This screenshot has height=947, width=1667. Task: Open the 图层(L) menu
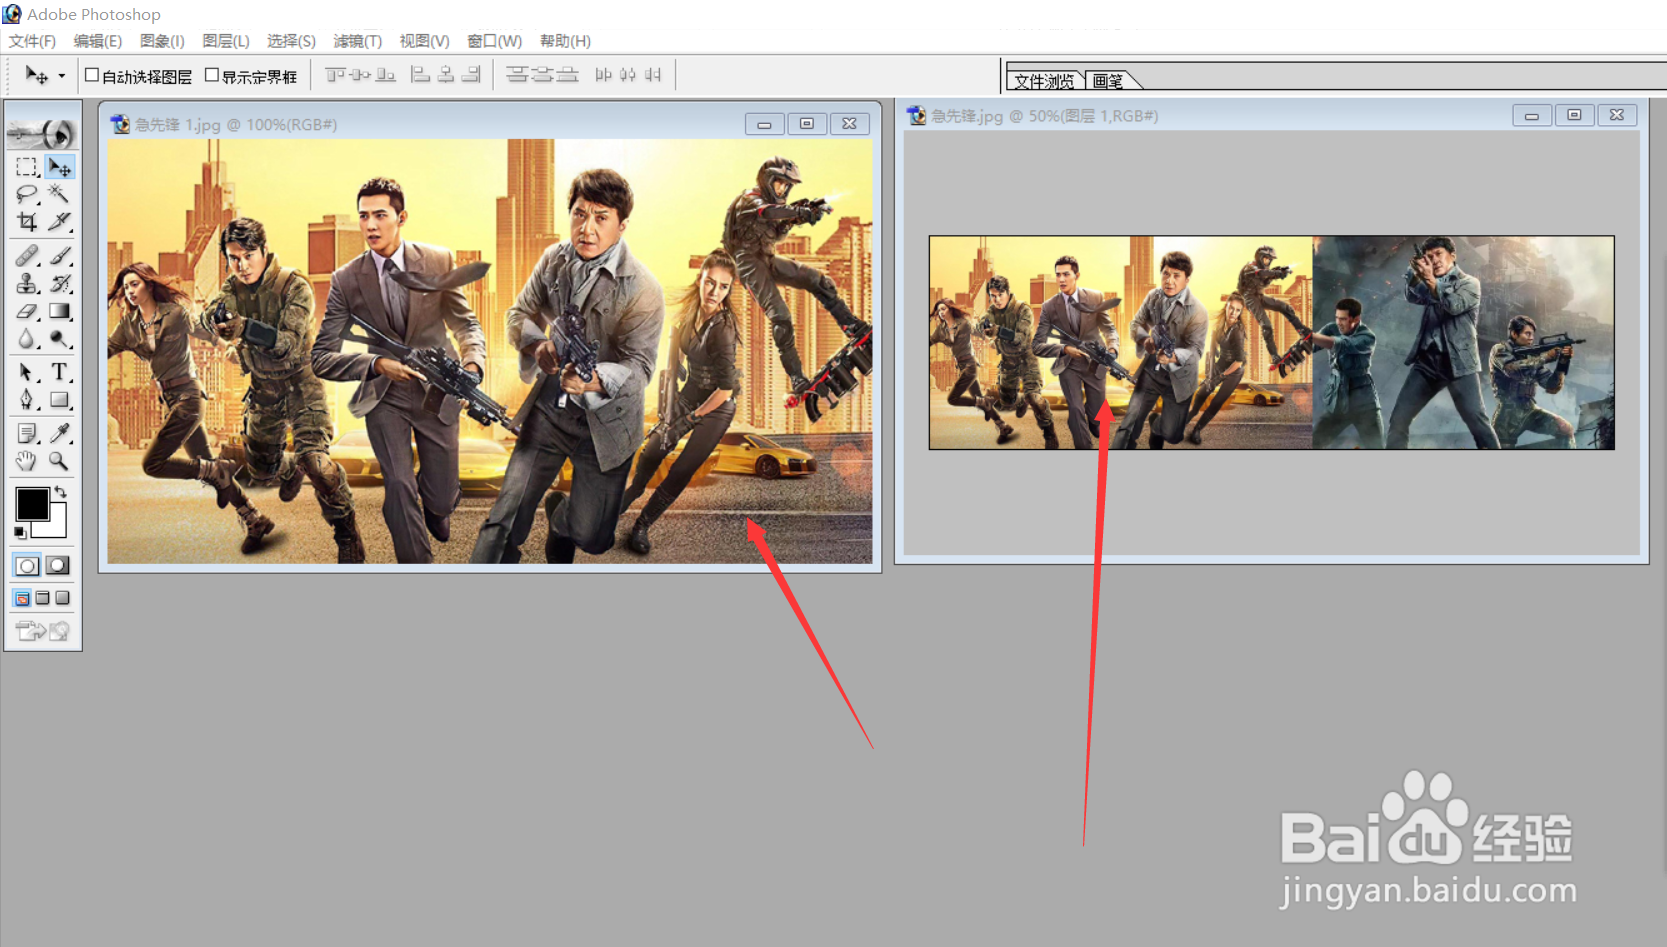click(x=226, y=41)
